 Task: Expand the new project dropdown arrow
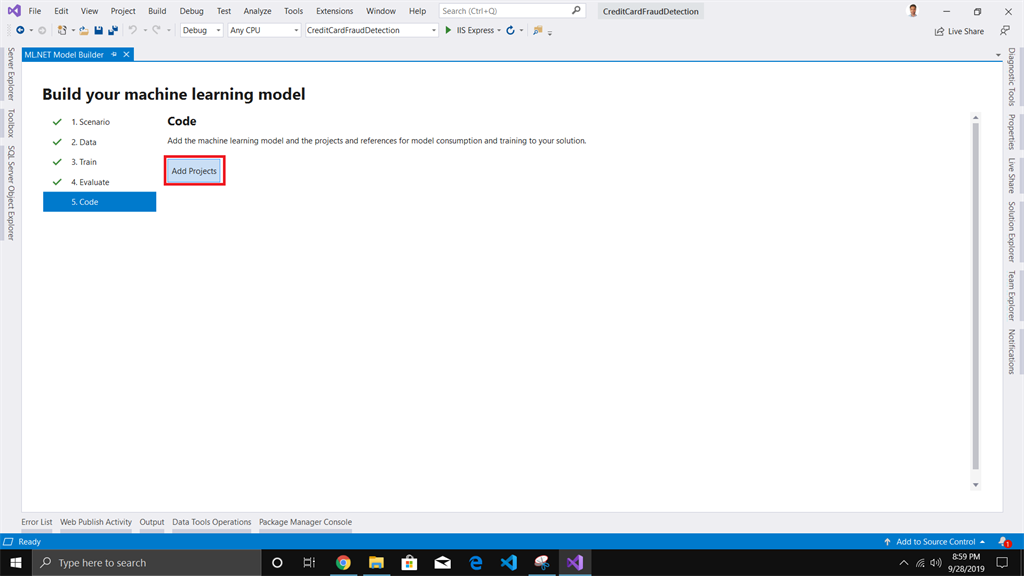72,30
